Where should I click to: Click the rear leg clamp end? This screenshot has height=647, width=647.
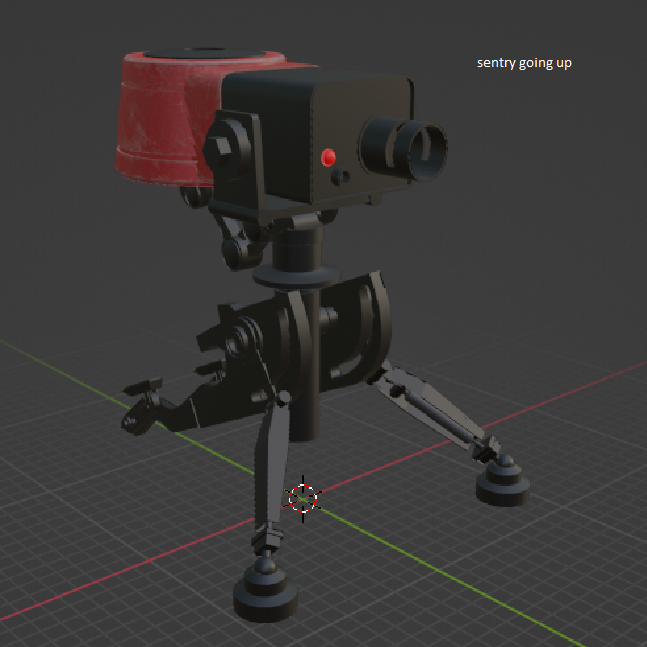(140, 409)
